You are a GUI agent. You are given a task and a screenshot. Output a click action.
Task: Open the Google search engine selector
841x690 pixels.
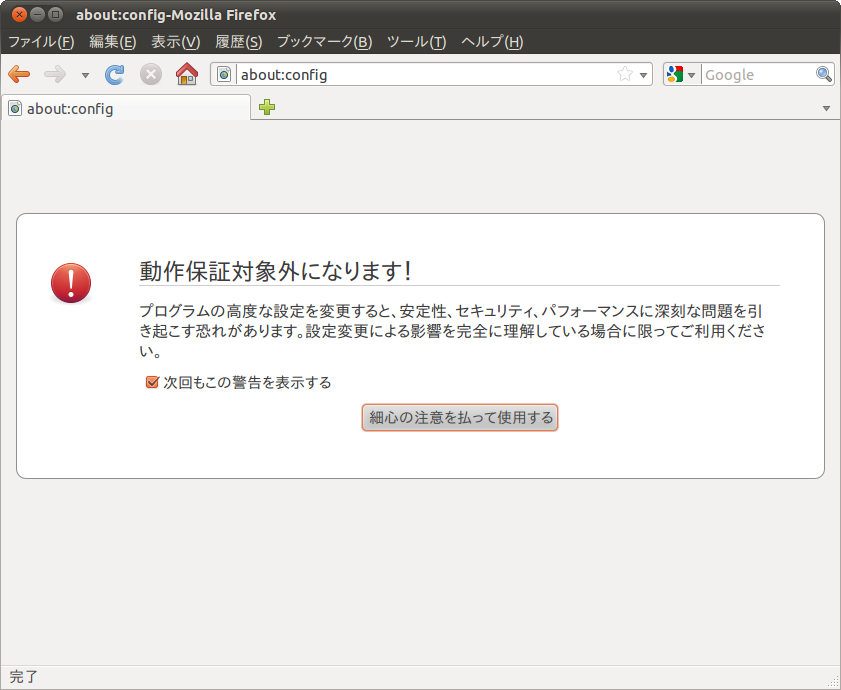[x=681, y=74]
